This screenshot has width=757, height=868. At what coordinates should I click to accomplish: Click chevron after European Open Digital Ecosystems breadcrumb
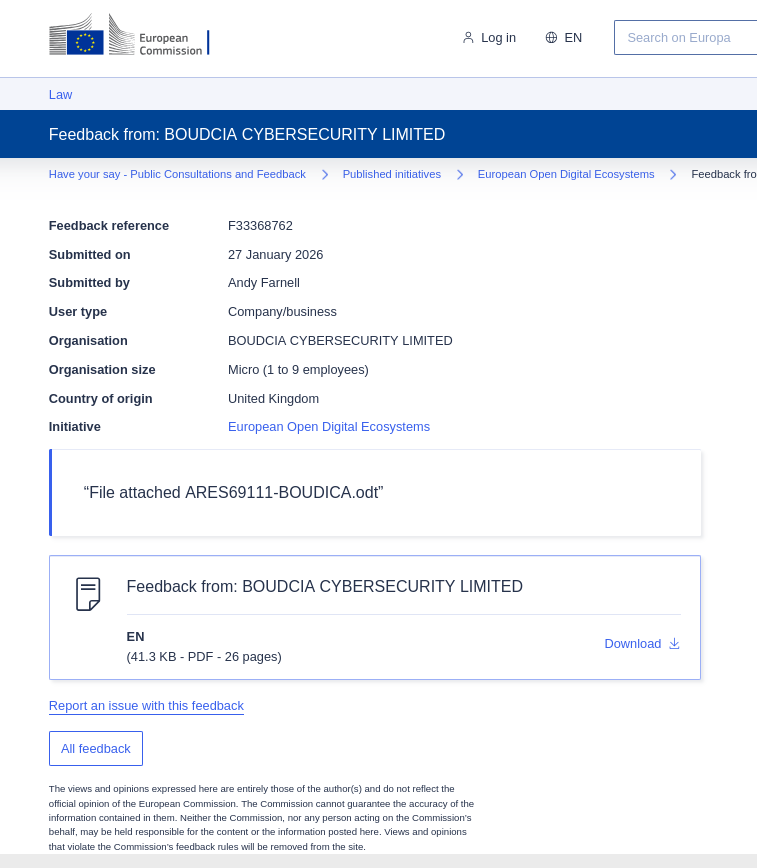click(673, 174)
